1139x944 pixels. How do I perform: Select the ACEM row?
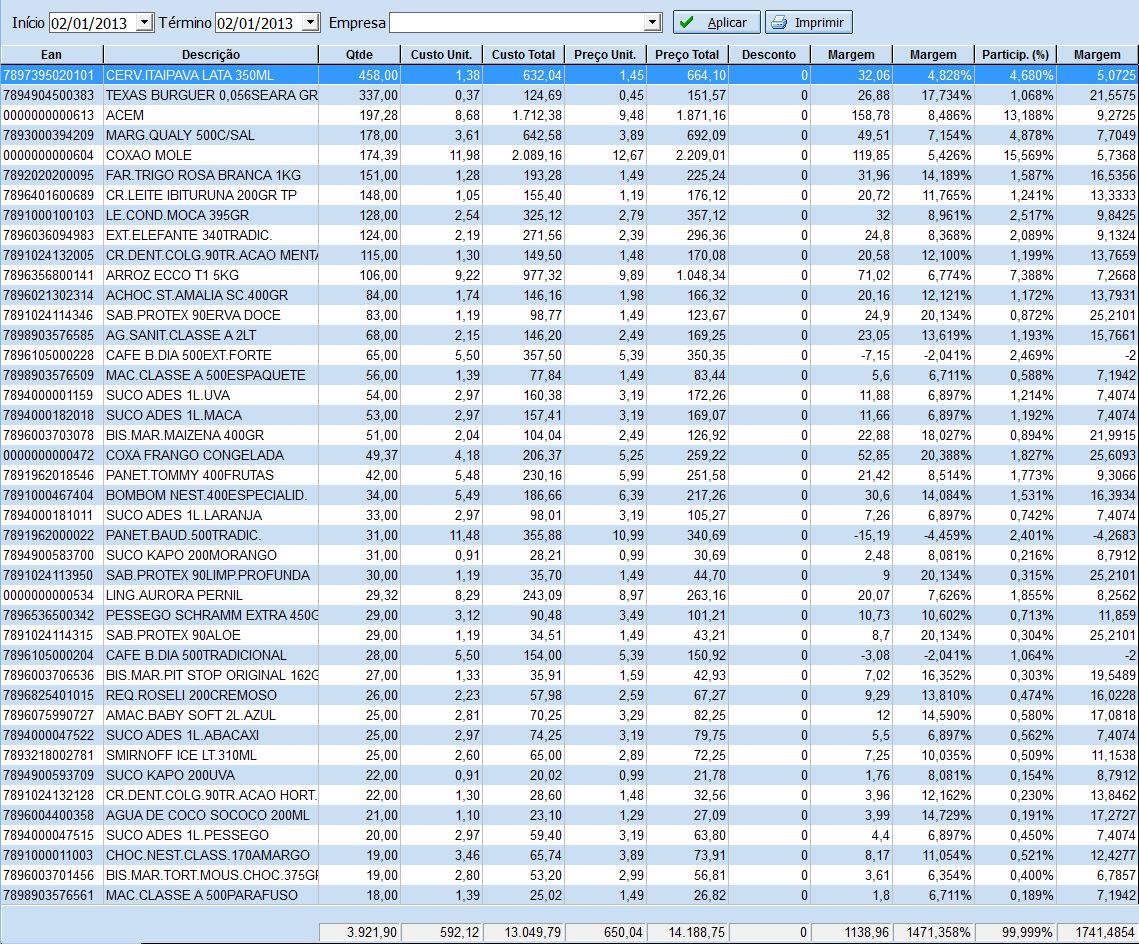(x=570, y=115)
